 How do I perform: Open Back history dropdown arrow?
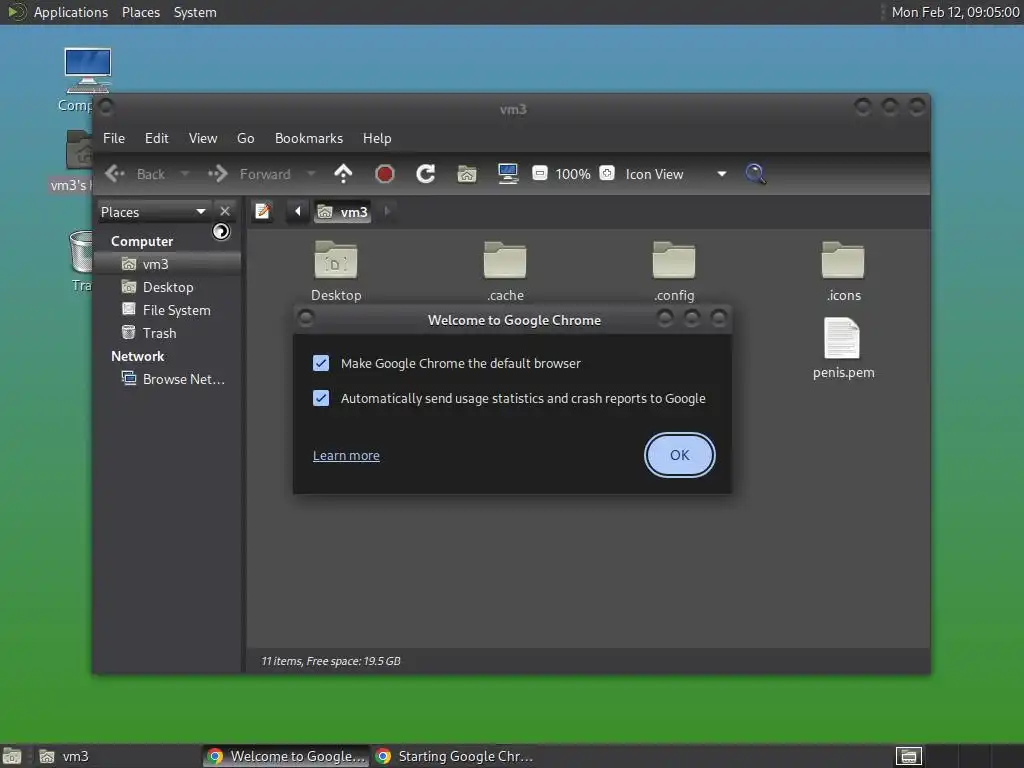tap(185, 174)
